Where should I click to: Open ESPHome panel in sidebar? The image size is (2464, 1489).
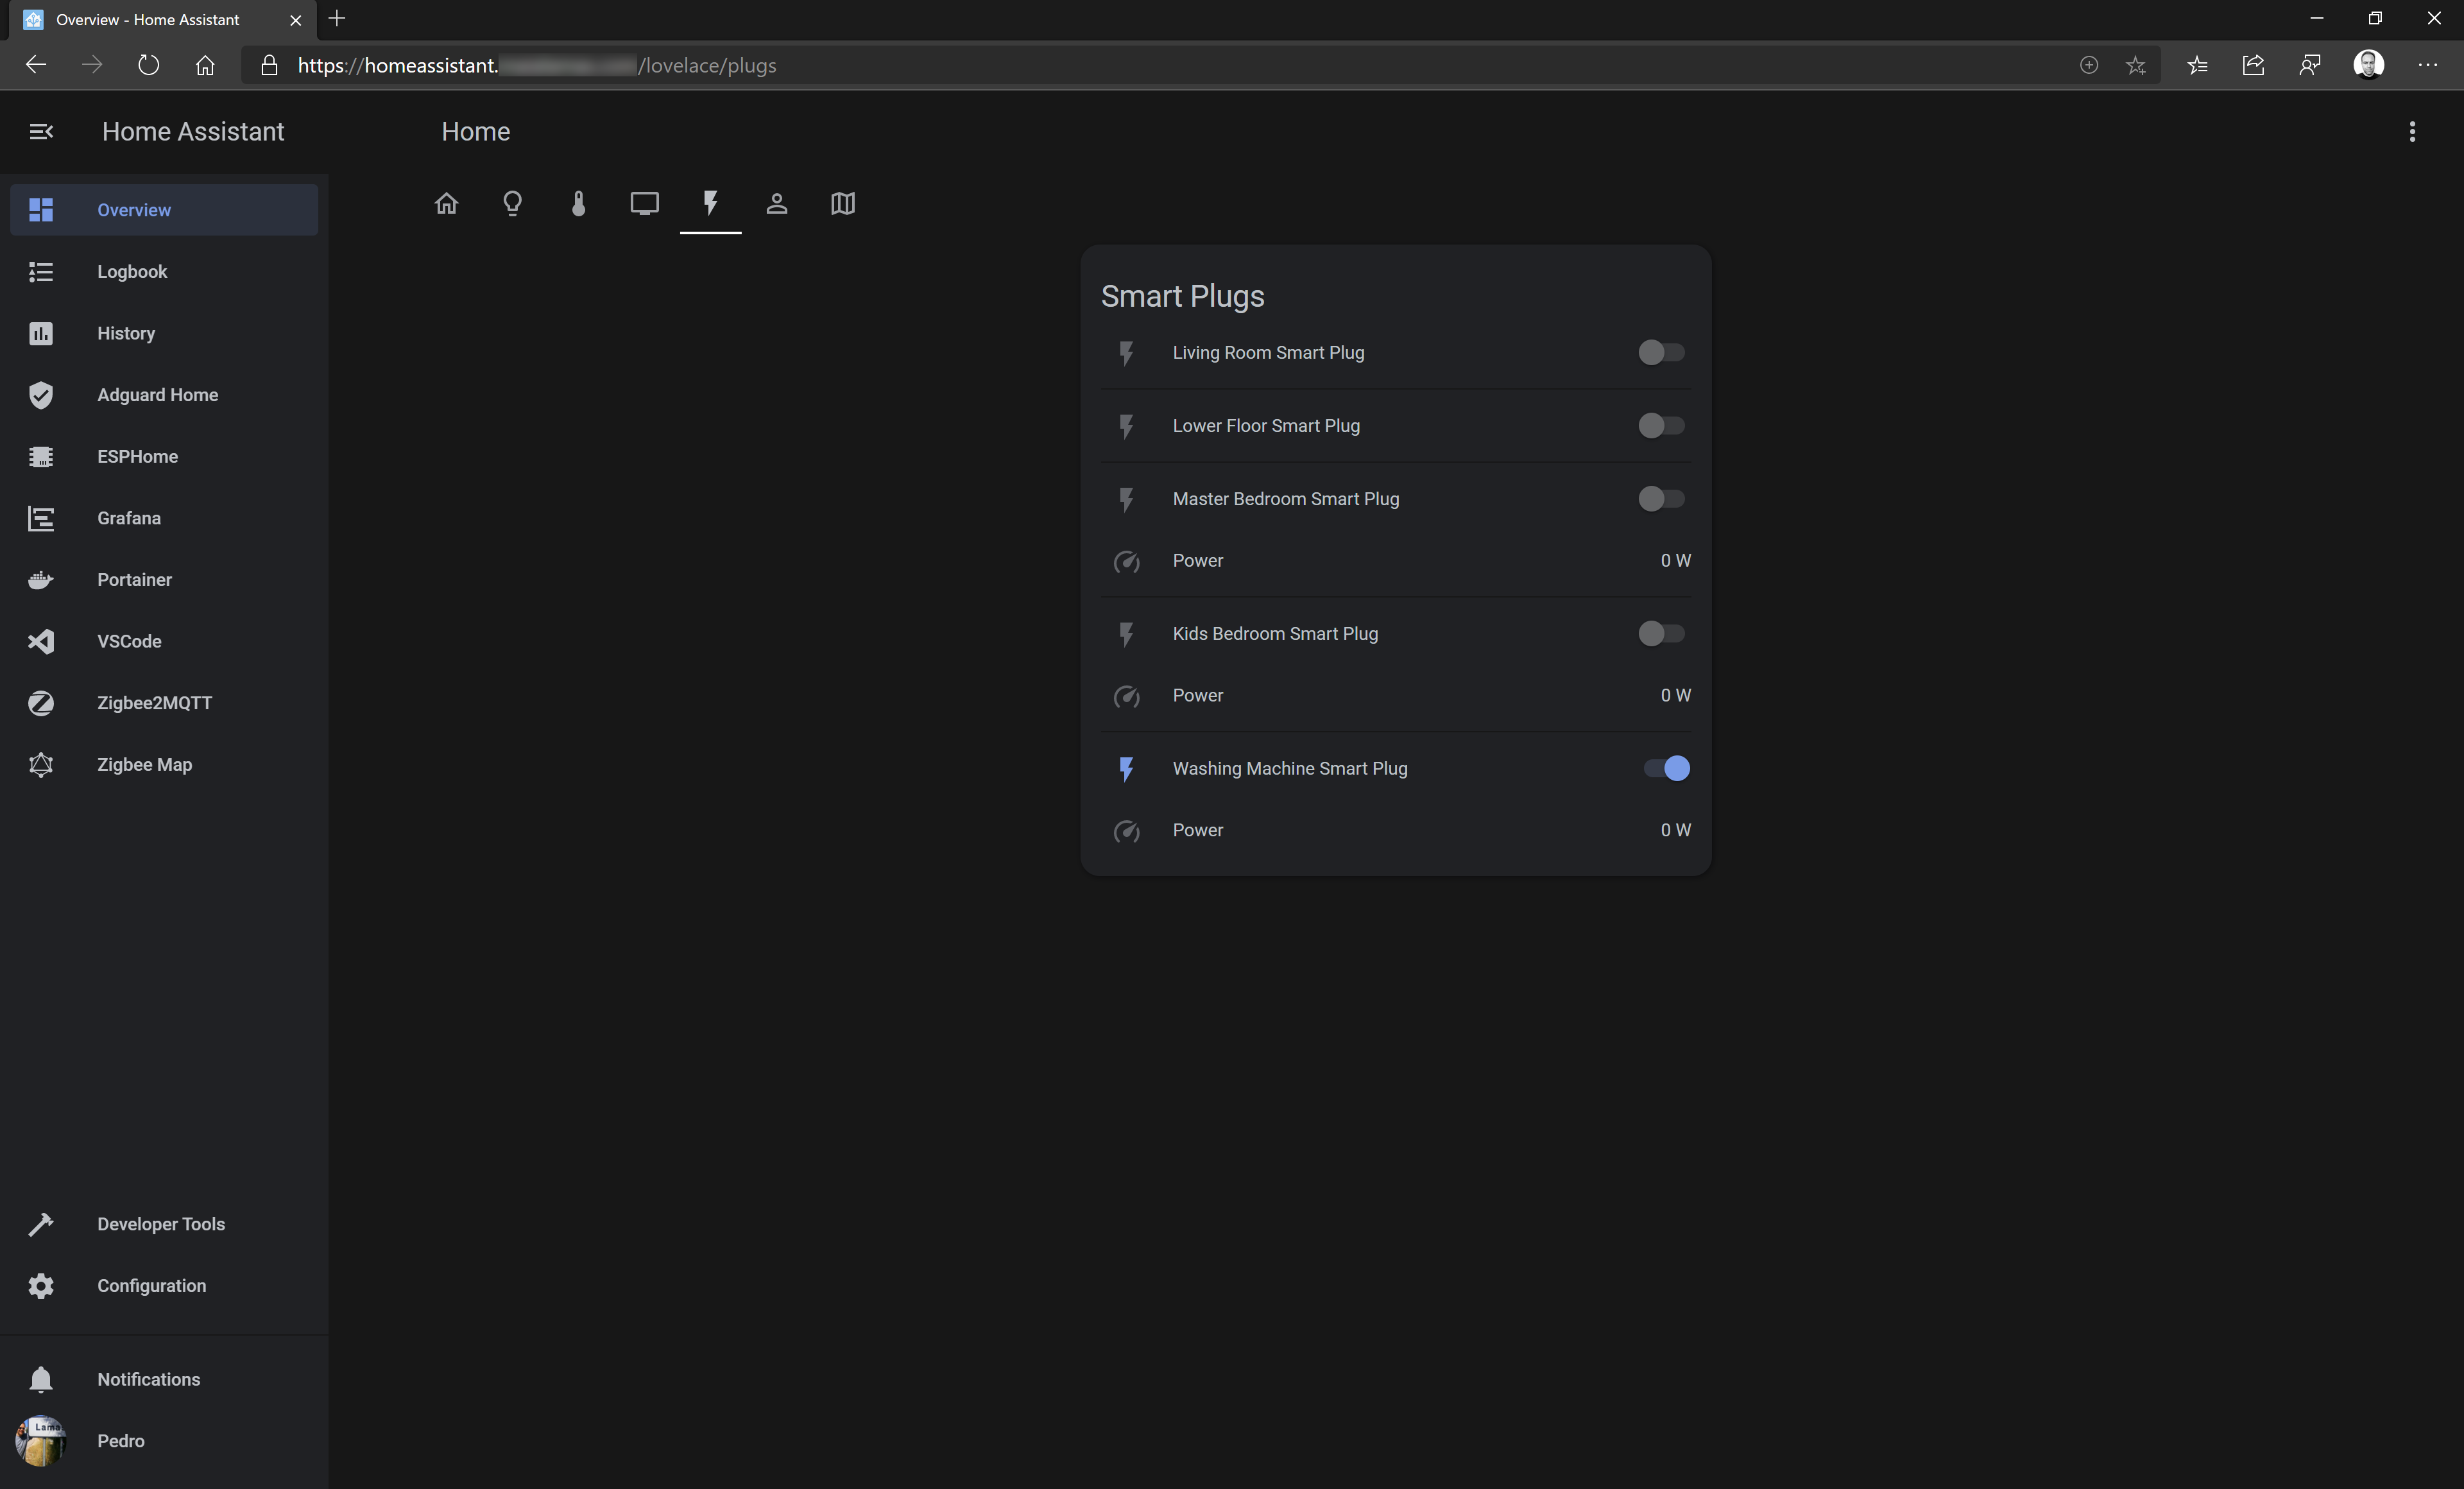(x=137, y=456)
